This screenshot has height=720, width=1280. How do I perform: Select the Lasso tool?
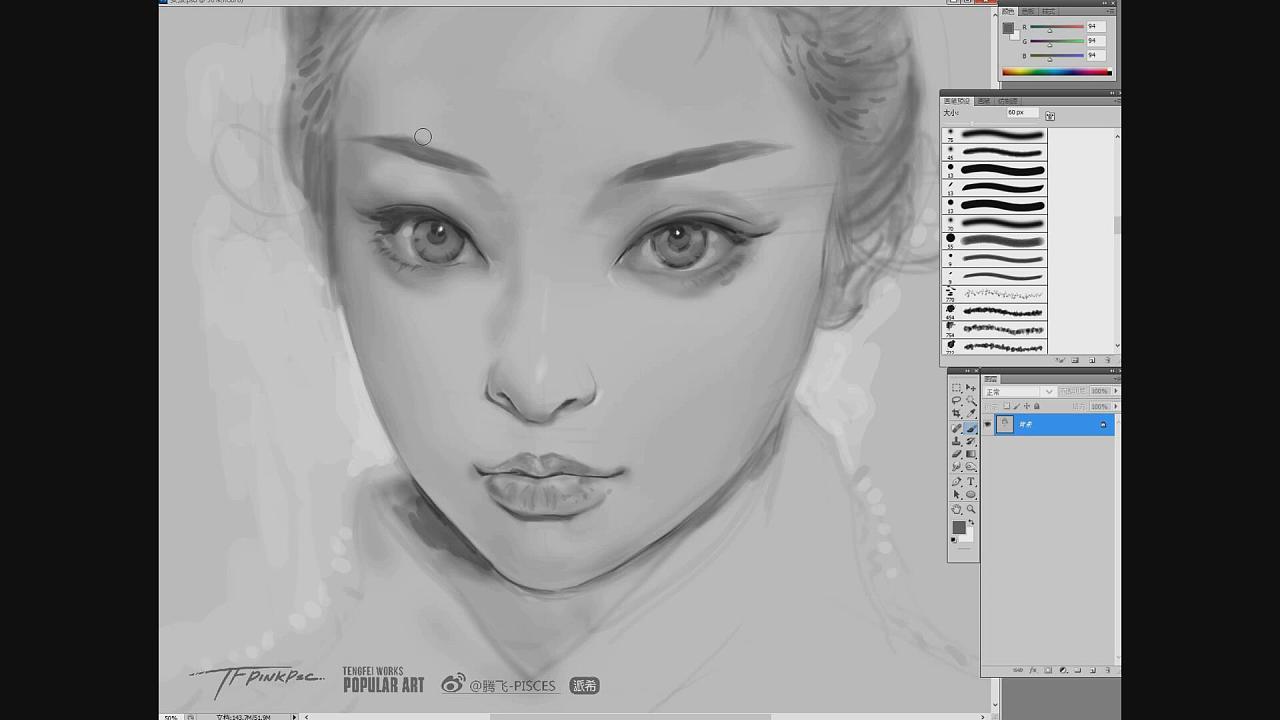tap(957, 400)
